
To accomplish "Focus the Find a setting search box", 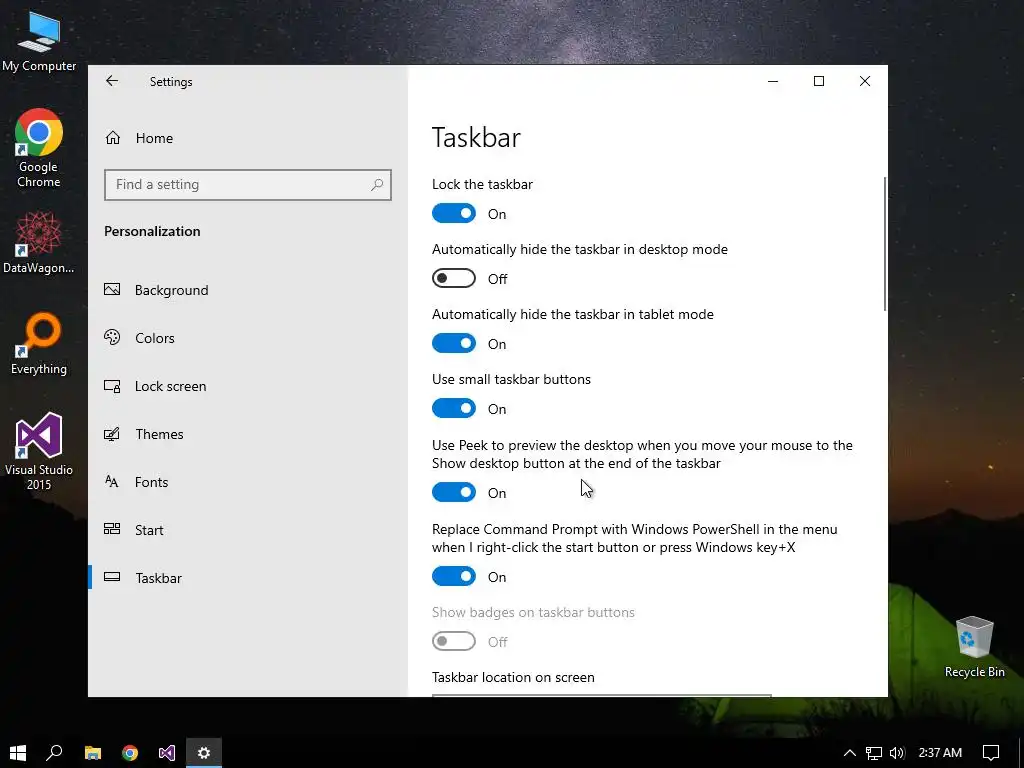I will (248, 185).
